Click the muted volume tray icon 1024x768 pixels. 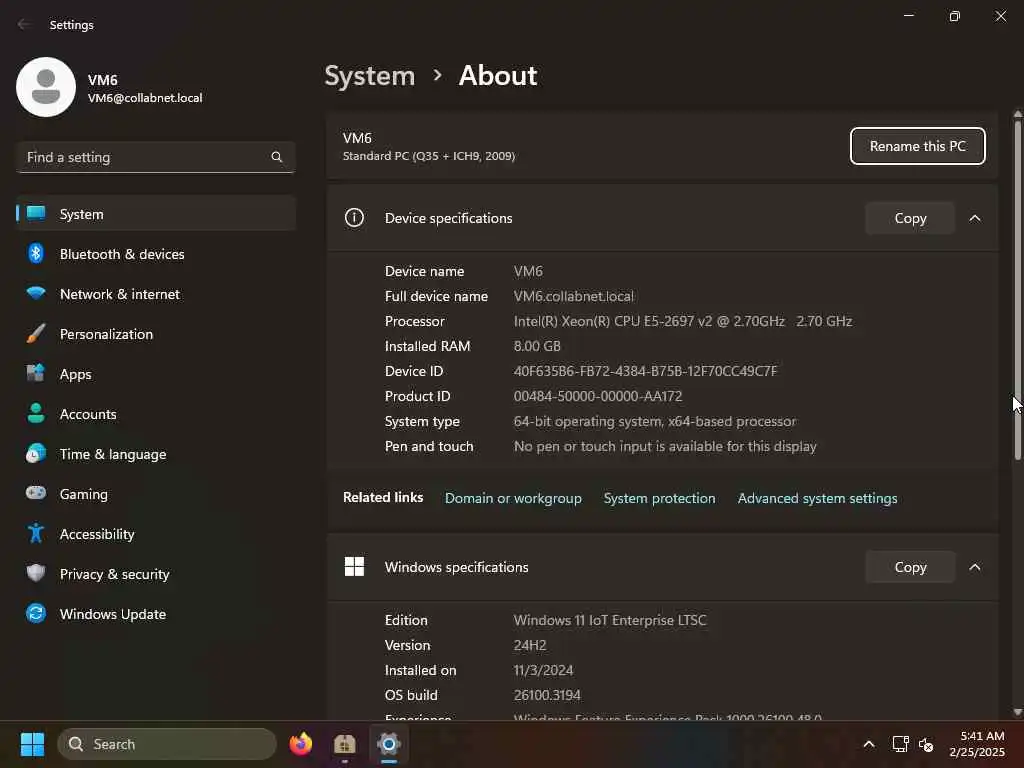pyautogui.click(x=926, y=744)
